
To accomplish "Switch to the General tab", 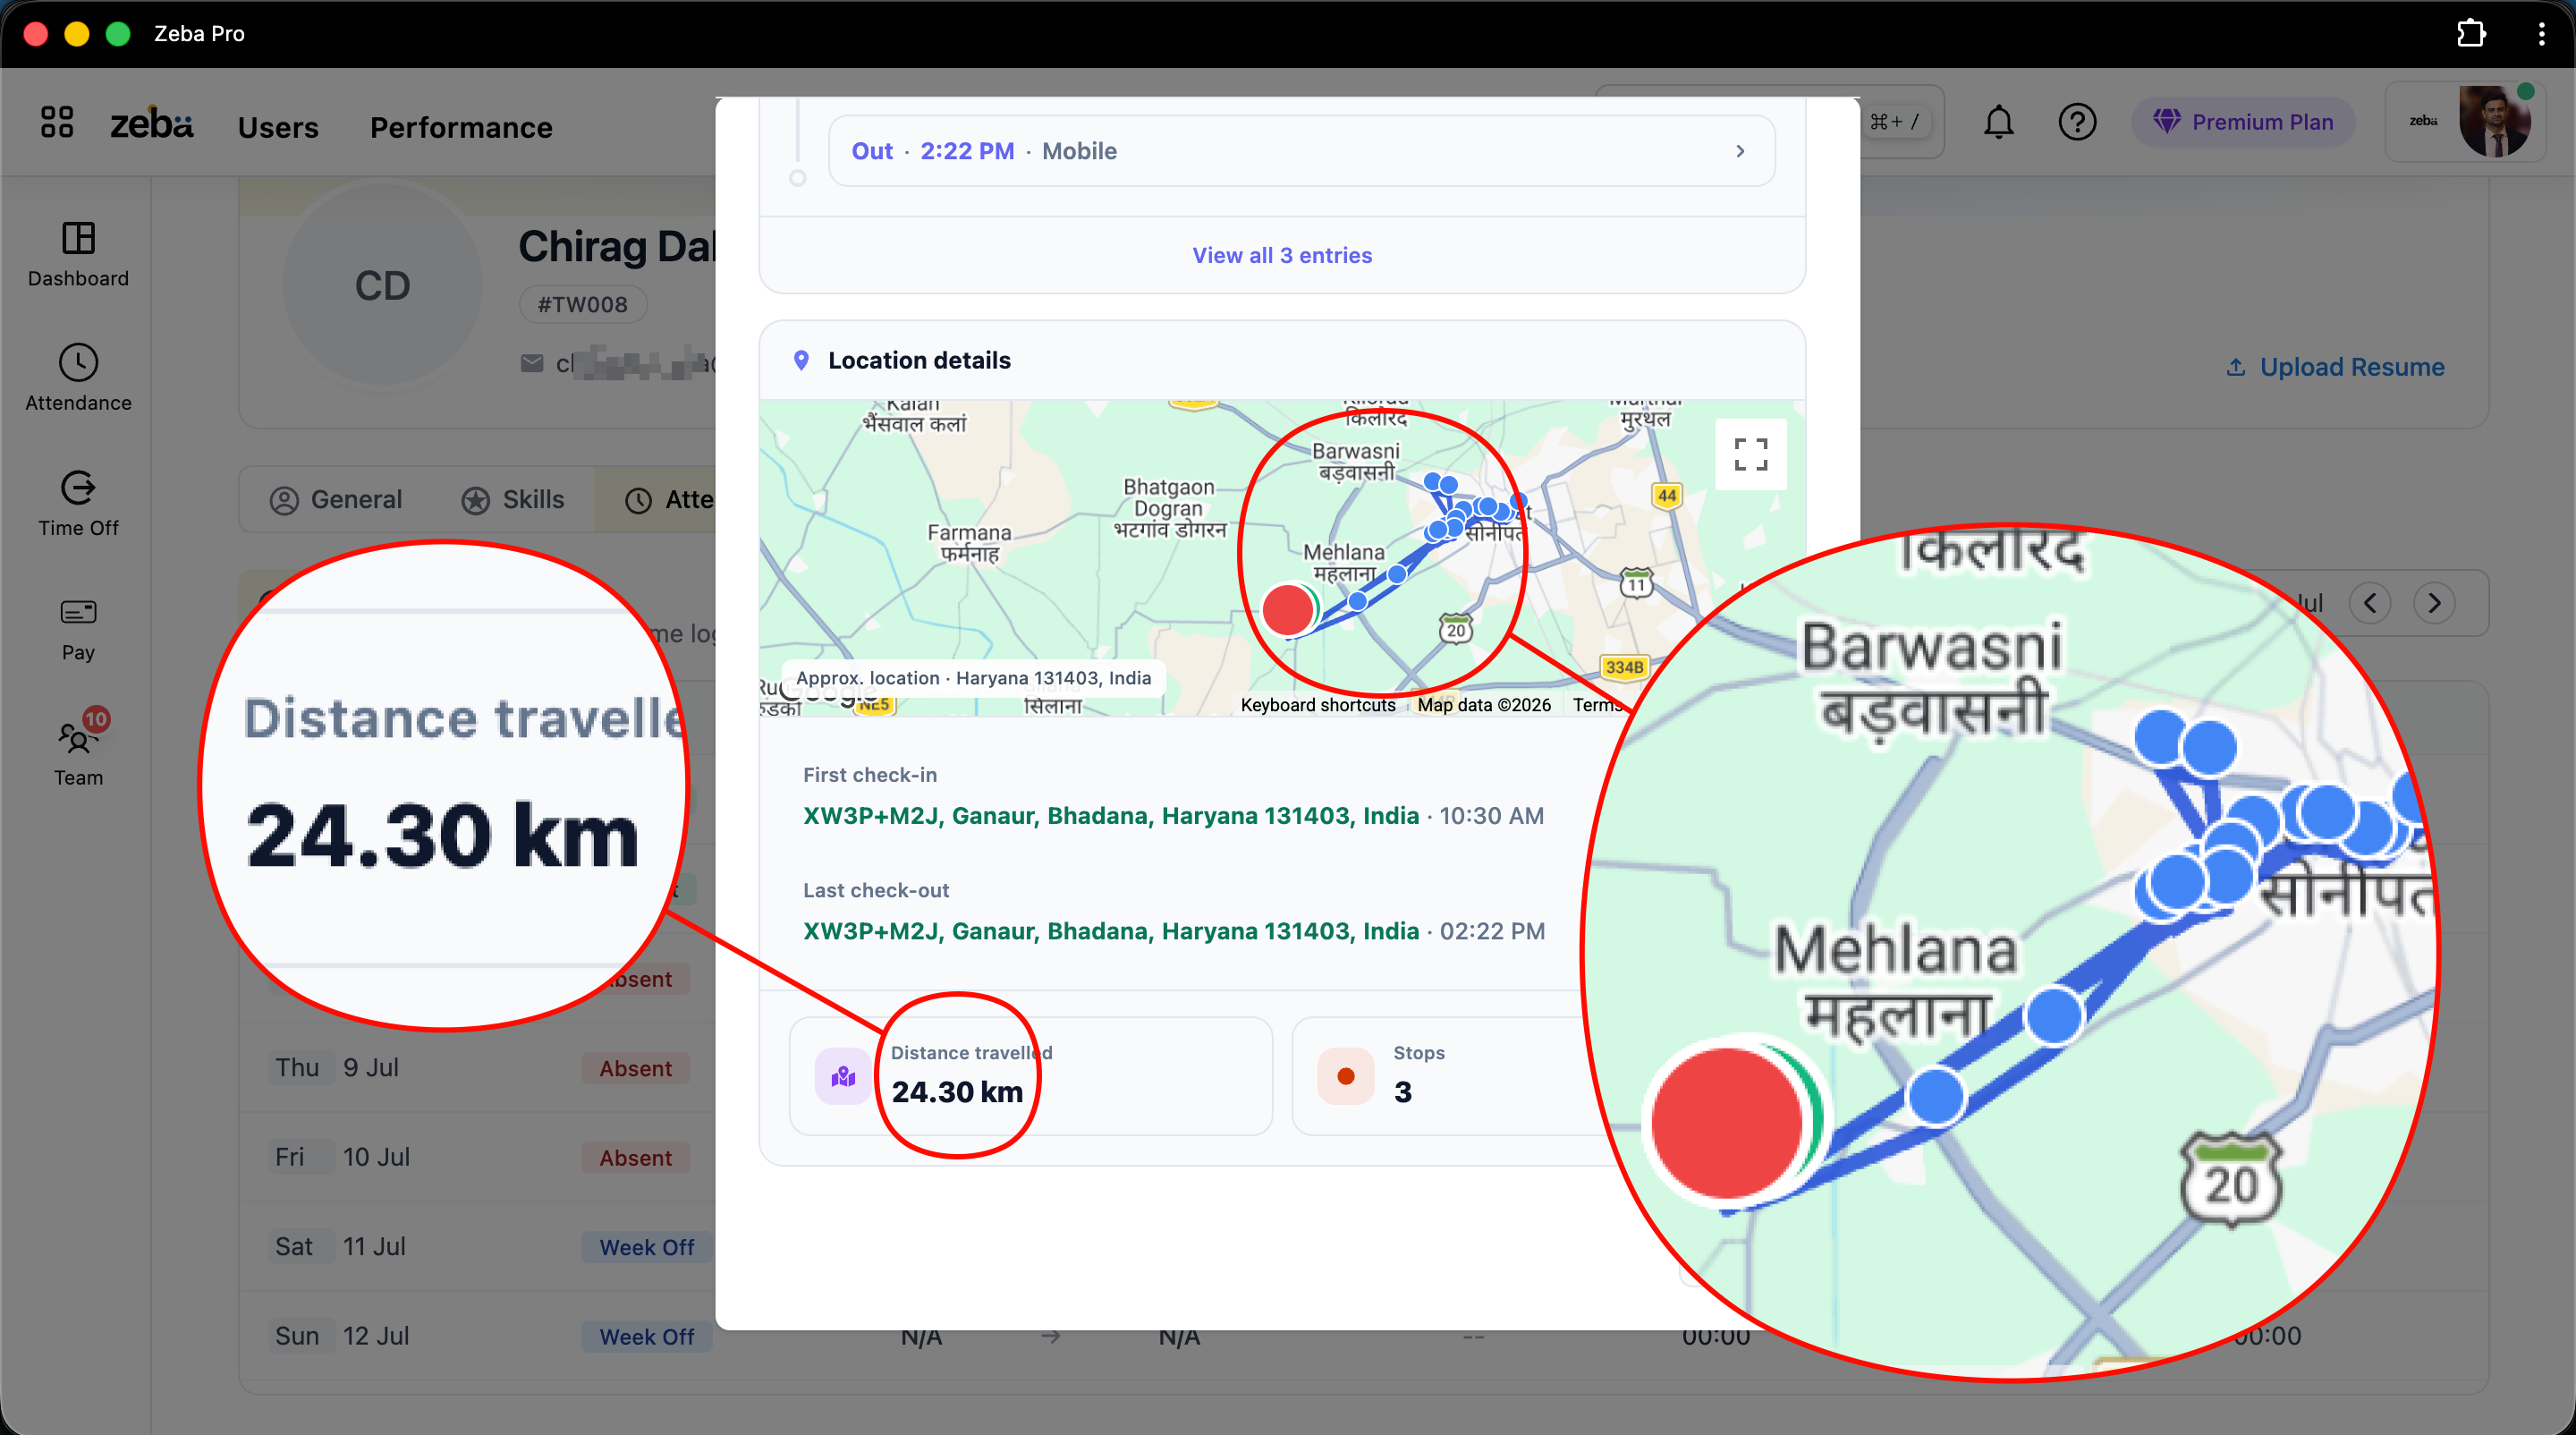I will [336, 500].
